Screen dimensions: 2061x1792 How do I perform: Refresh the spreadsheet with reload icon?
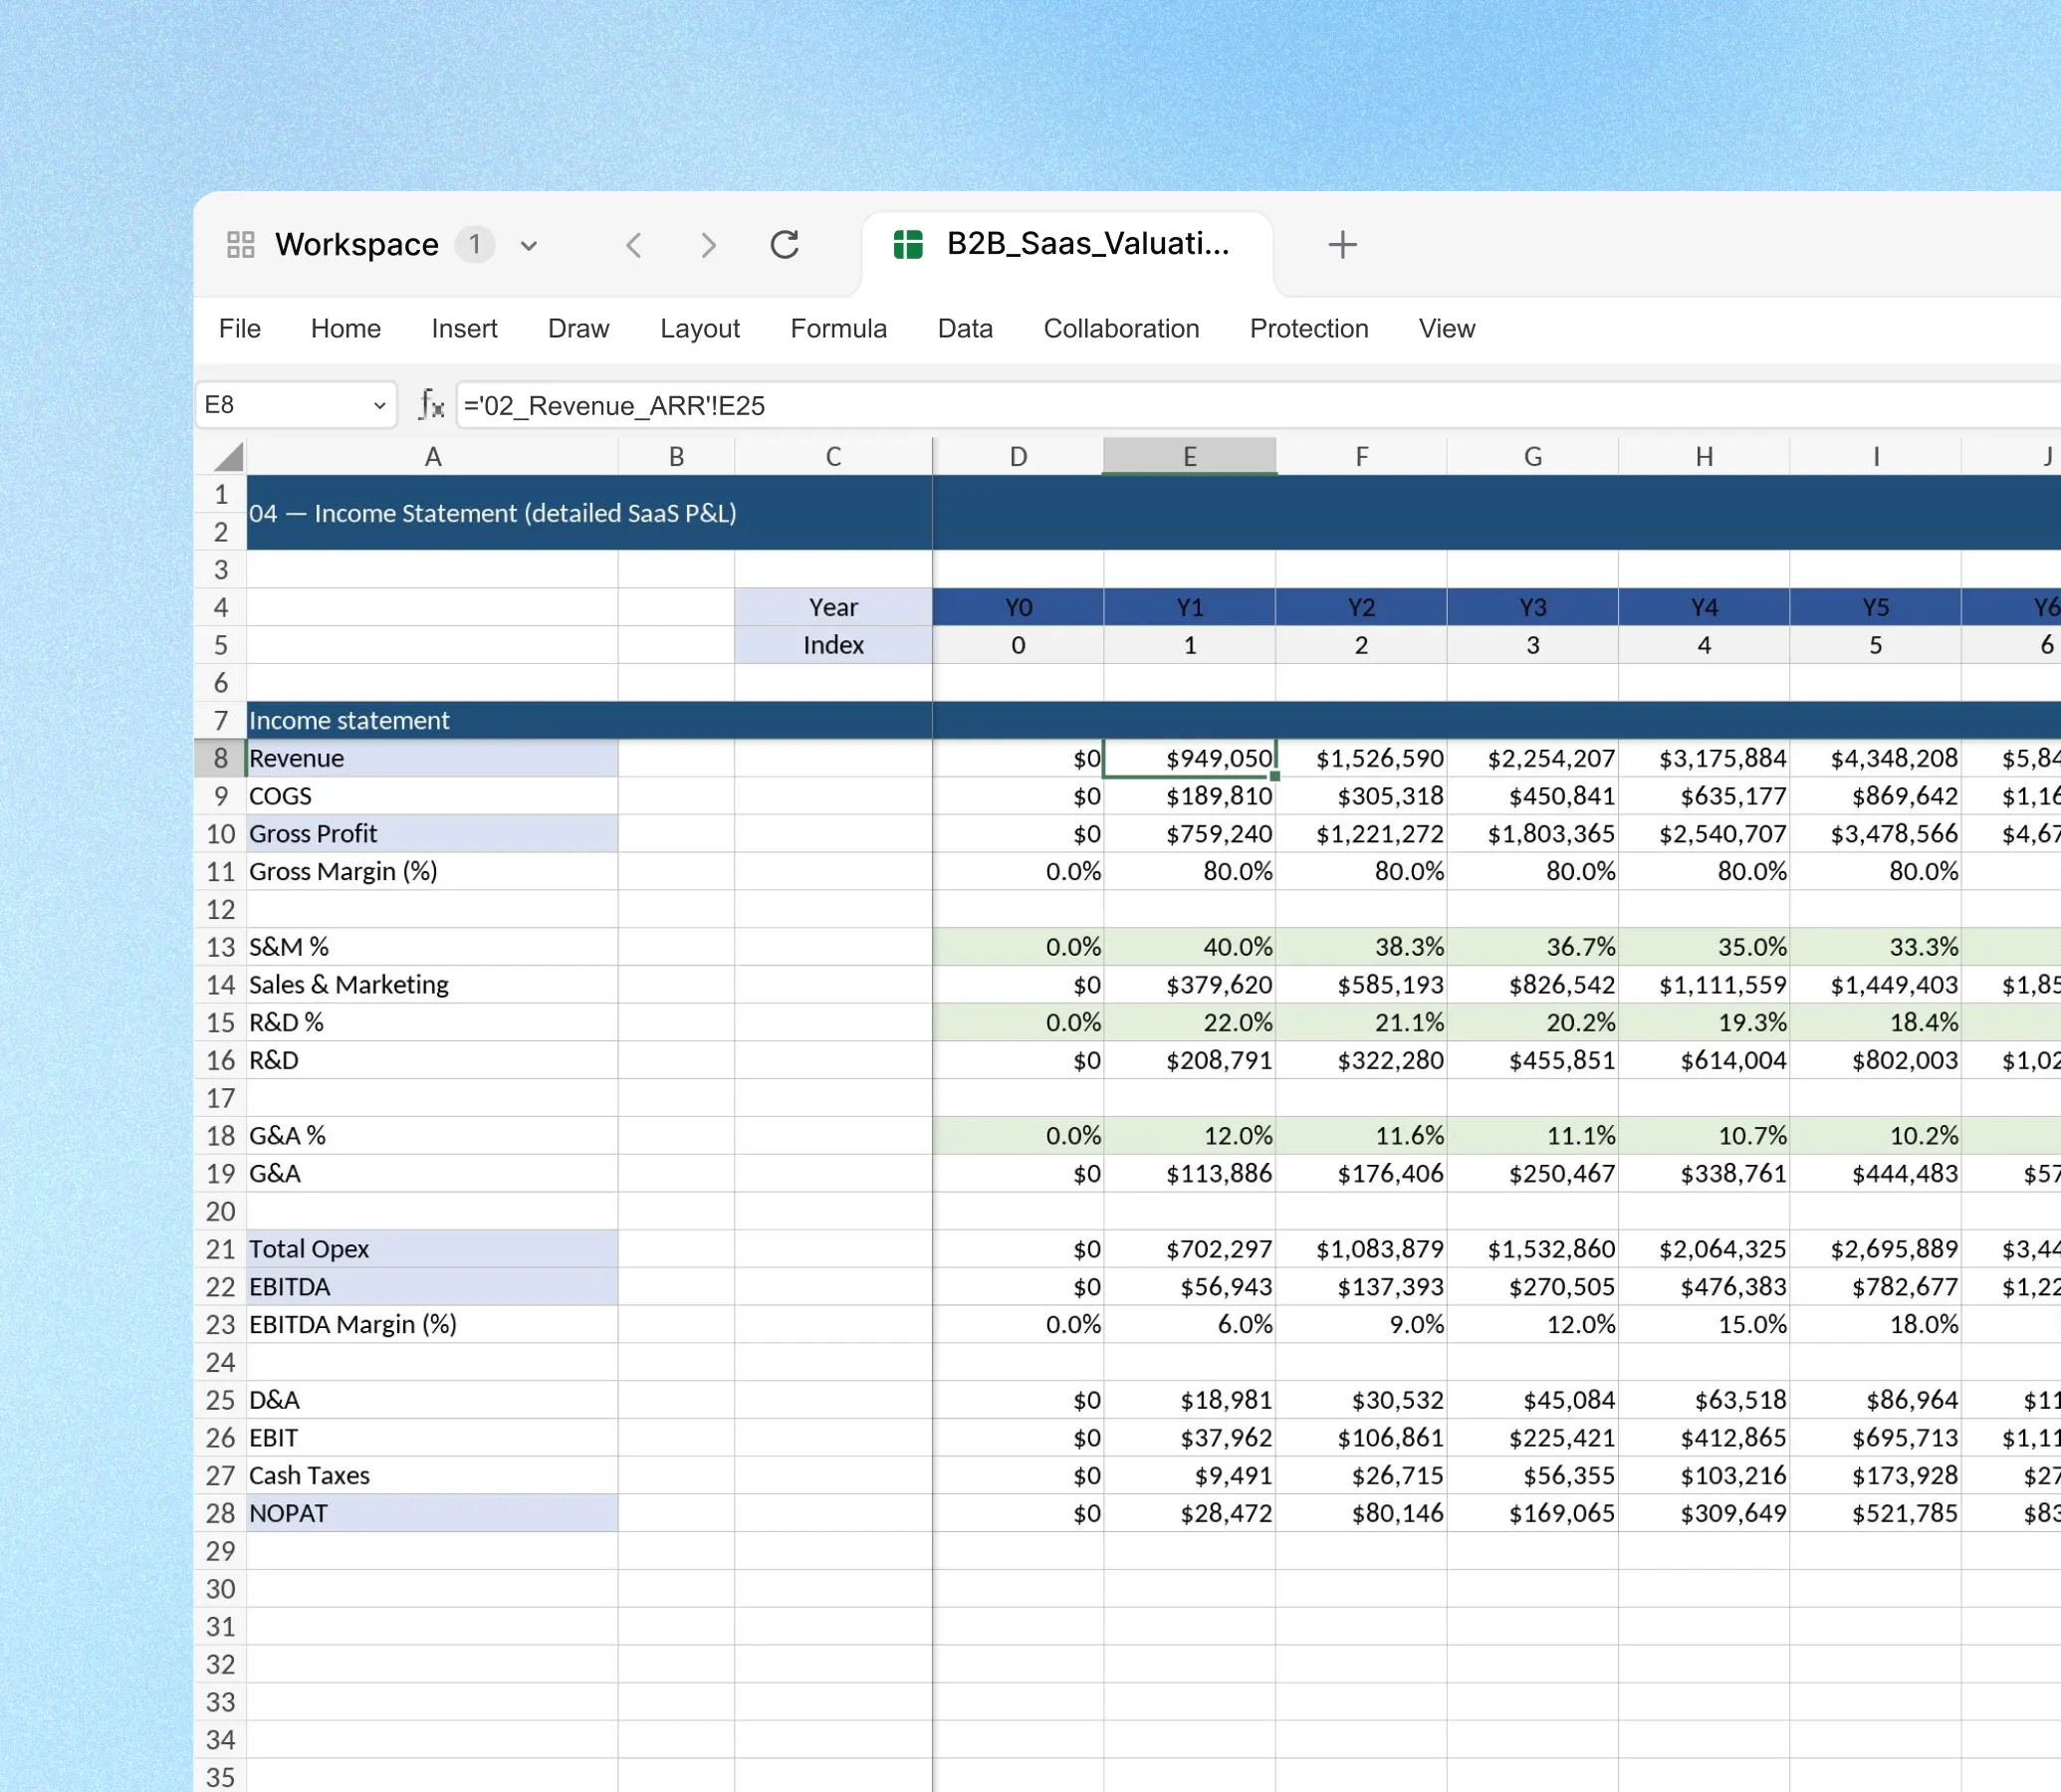click(785, 245)
